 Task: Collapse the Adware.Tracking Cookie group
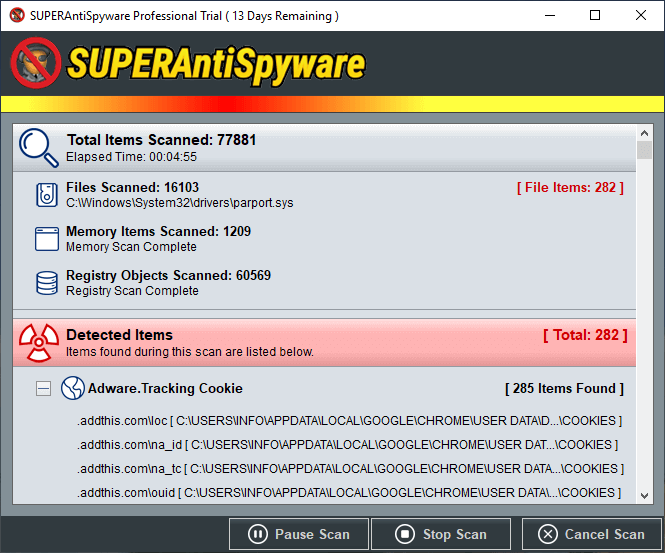(43, 388)
